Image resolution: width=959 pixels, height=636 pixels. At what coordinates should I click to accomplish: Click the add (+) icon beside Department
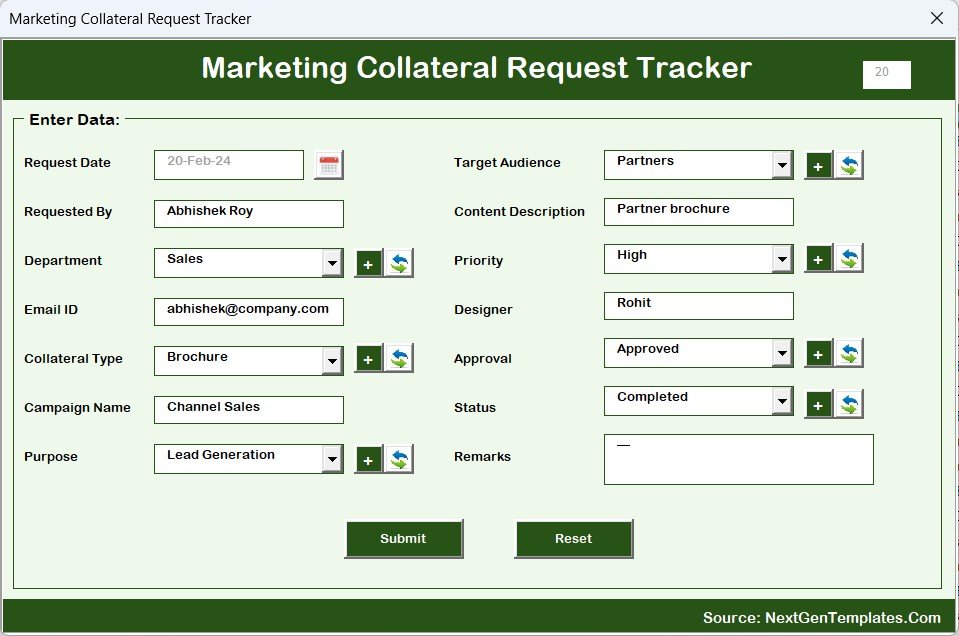pos(368,264)
